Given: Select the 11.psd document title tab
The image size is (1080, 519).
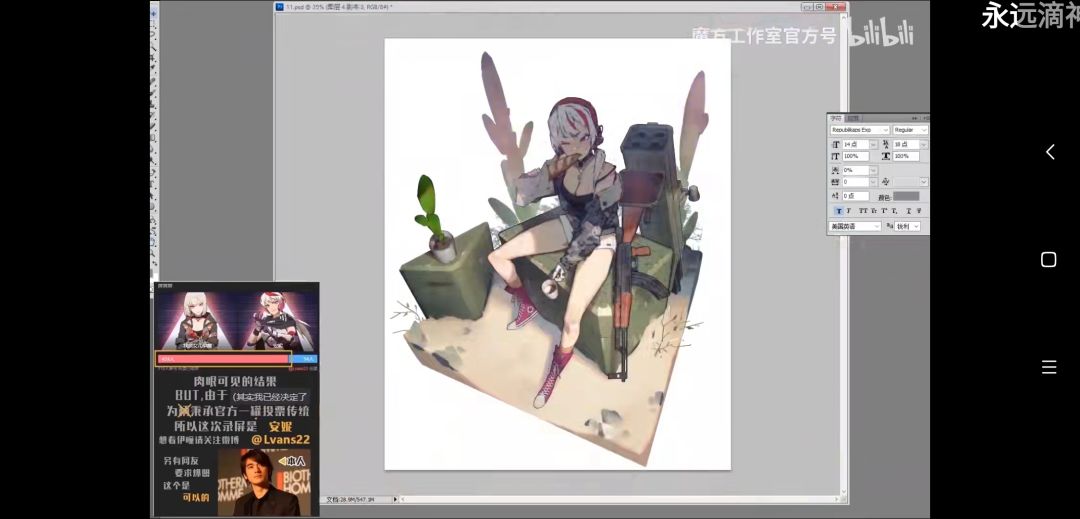Looking at the screenshot, I should pyautogui.click(x=339, y=6).
